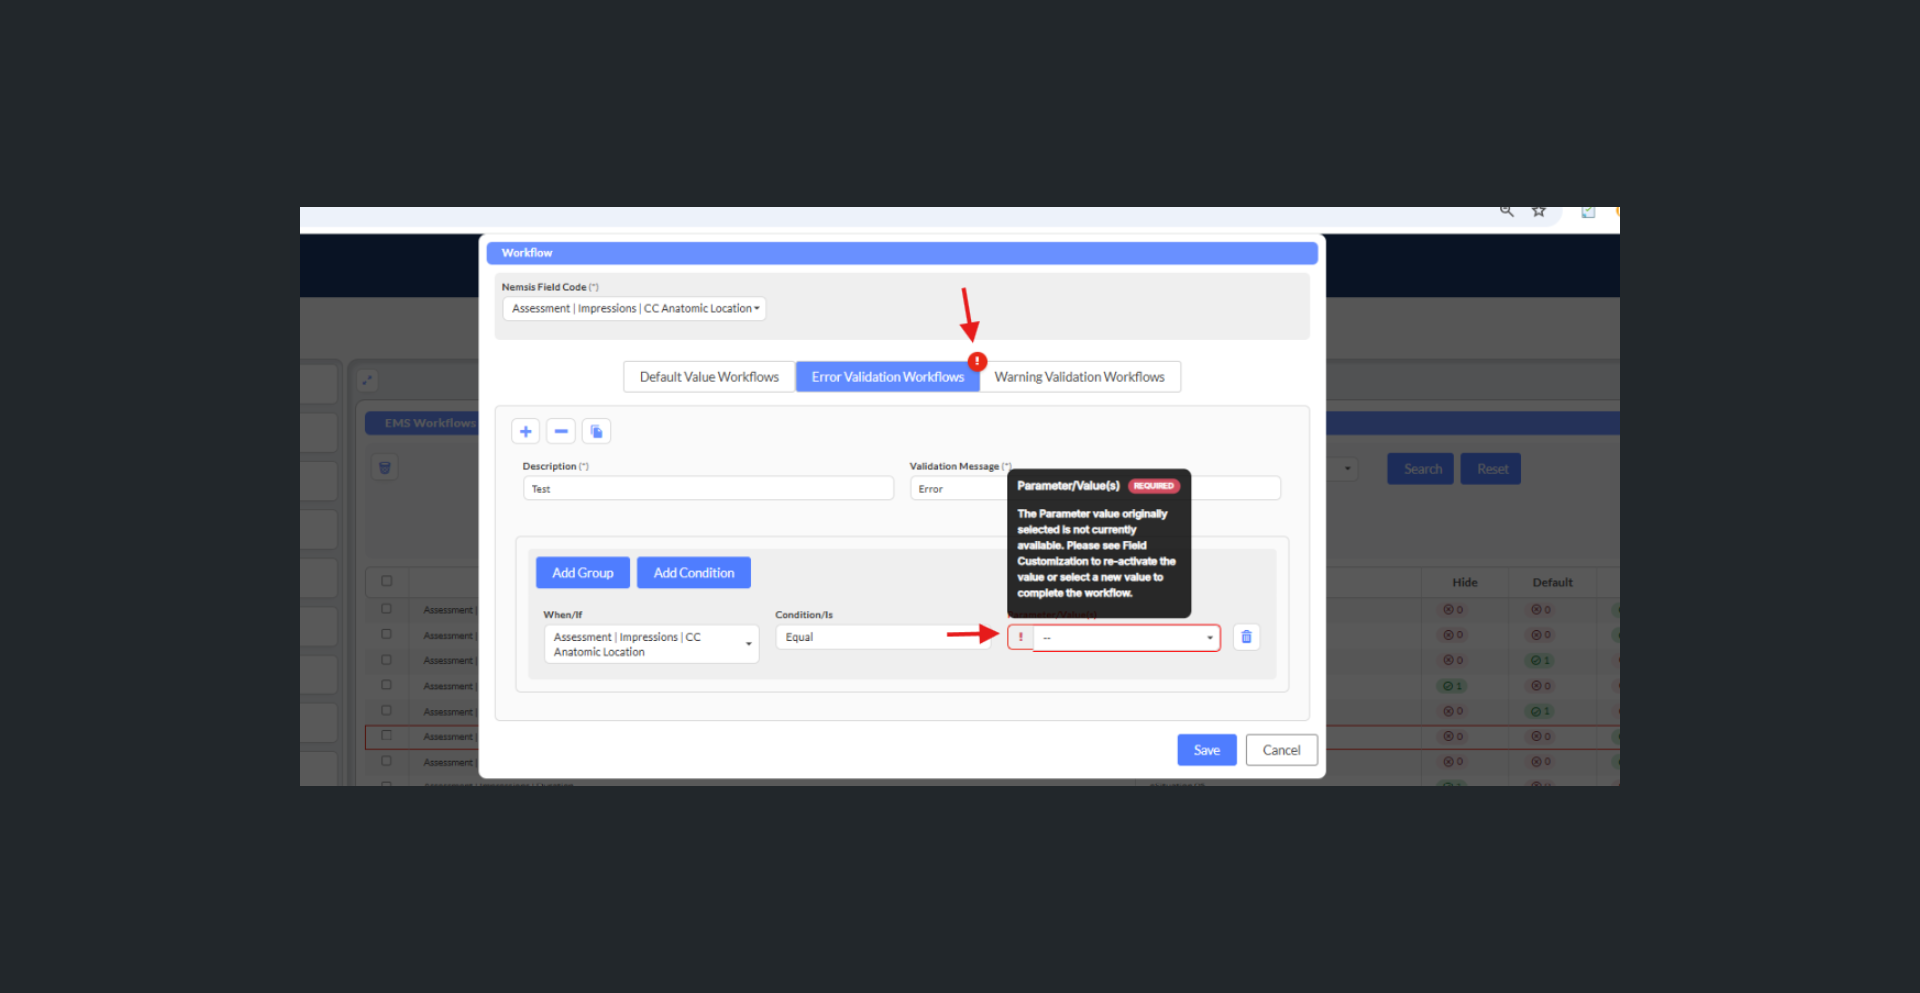The width and height of the screenshot is (1920, 993).
Task: Click the plus icon to add workflow
Action: click(525, 431)
